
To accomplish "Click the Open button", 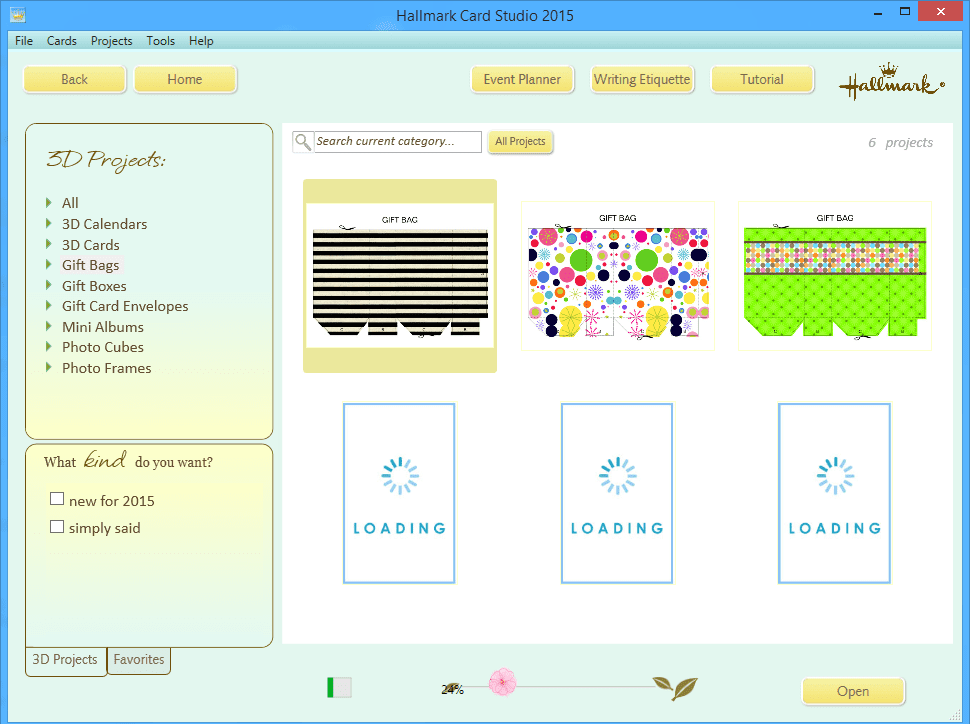I will pyautogui.click(x=853, y=691).
